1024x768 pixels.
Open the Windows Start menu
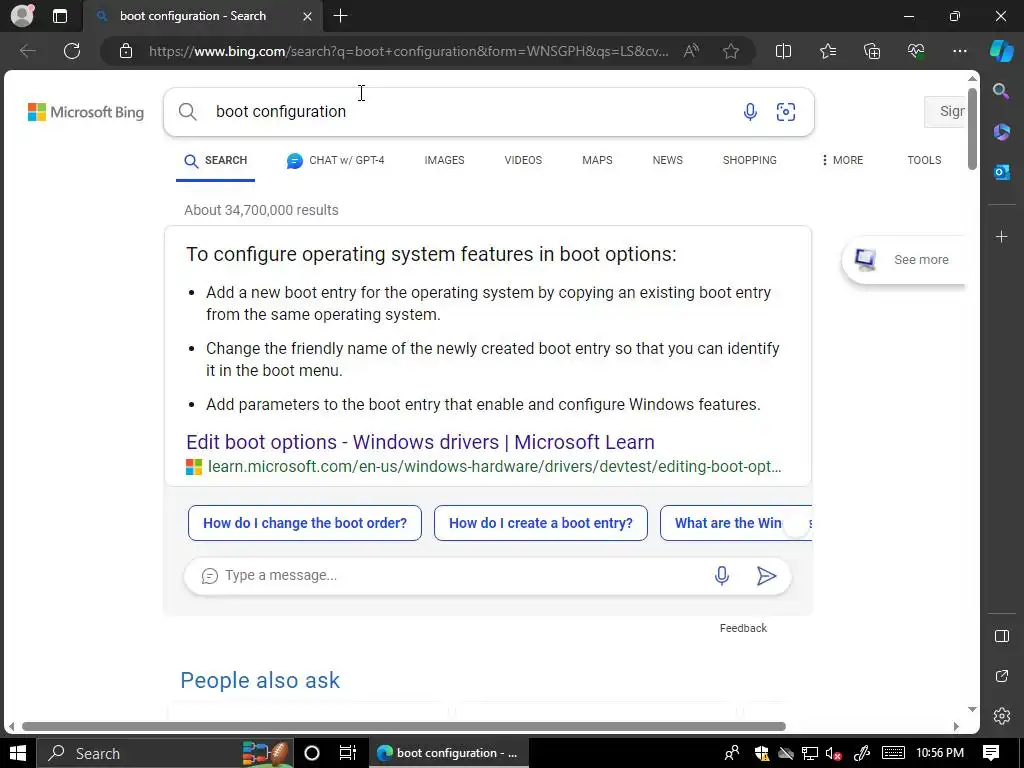18,753
